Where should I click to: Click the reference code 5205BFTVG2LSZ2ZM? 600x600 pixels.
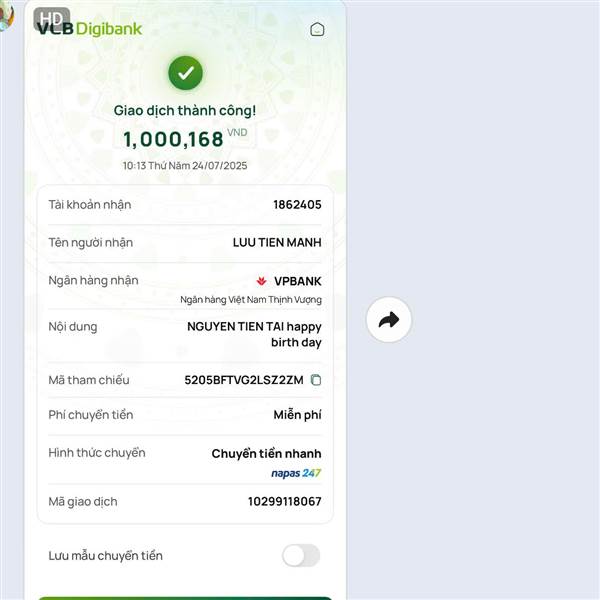pos(244,380)
